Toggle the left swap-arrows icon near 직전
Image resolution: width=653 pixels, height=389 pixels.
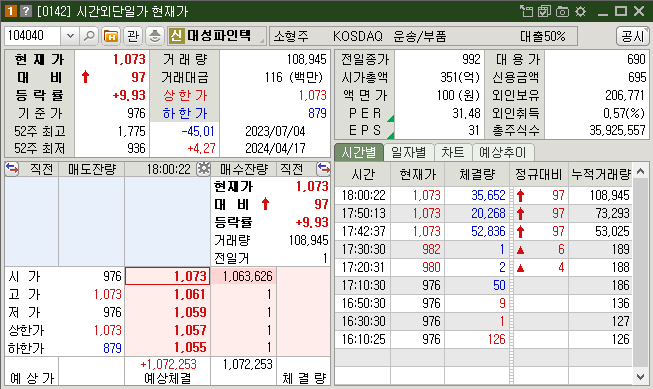tap(12, 169)
